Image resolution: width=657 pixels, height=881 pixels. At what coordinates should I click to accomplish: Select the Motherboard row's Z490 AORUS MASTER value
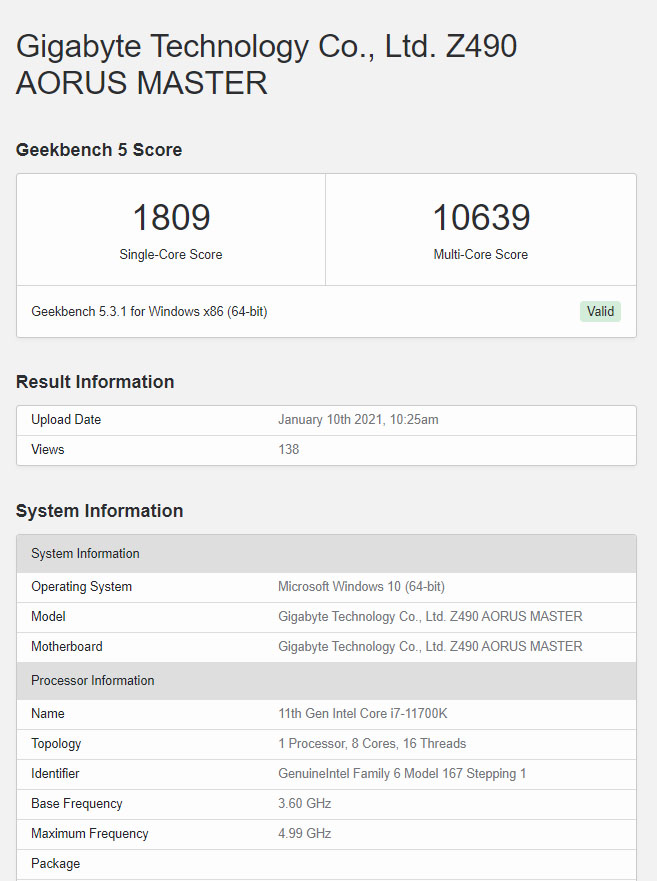coord(430,646)
